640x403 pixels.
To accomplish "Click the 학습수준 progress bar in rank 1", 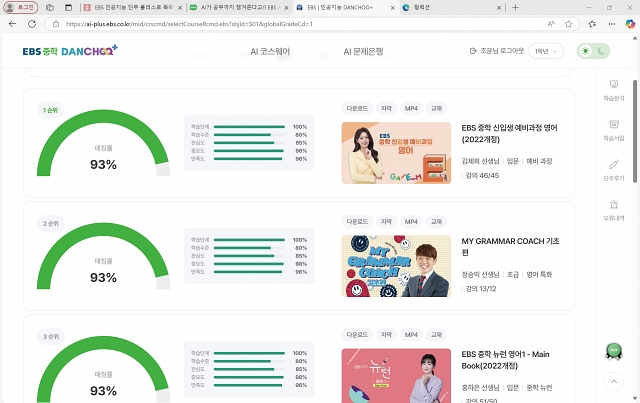I will [x=249, y=135].
